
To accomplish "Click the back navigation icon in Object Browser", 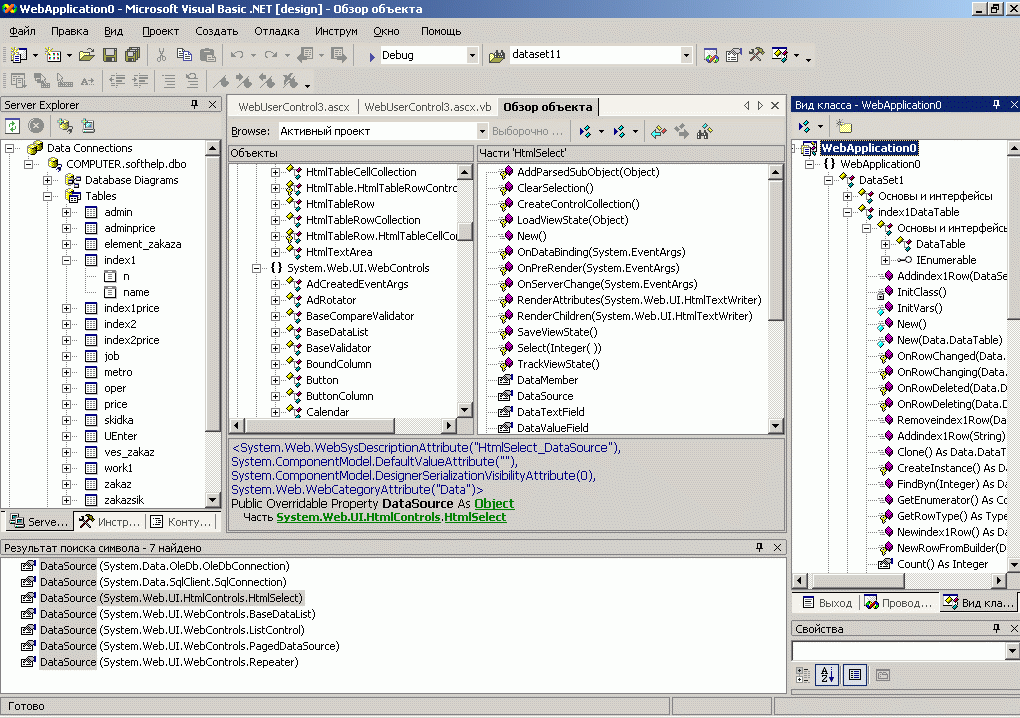I will [x=658, y=132].
